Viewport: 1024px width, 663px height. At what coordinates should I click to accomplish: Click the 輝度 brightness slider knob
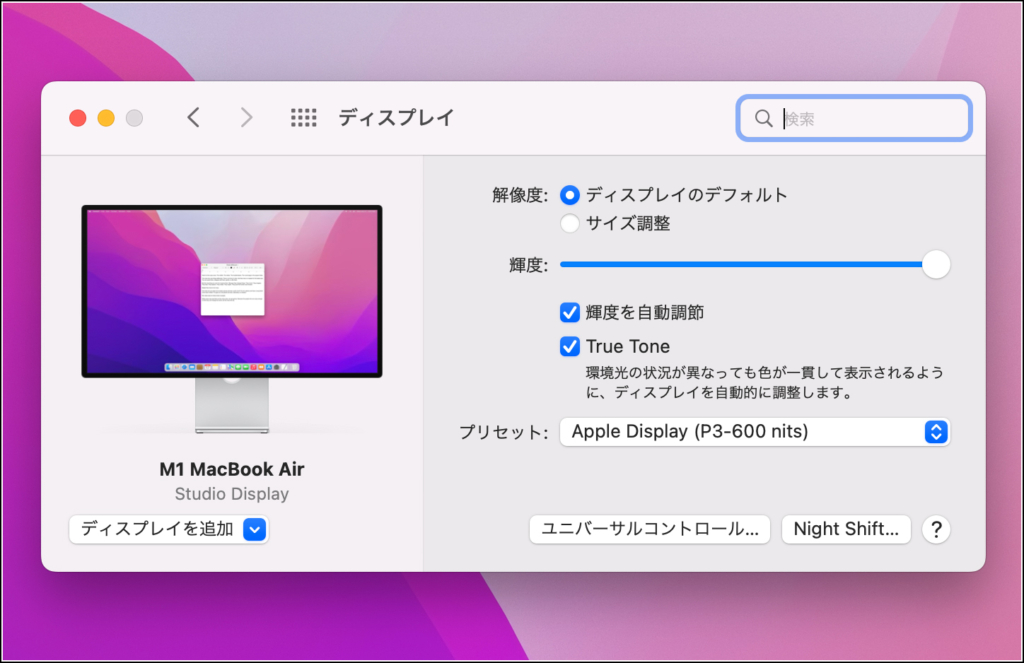click(936, 265)
